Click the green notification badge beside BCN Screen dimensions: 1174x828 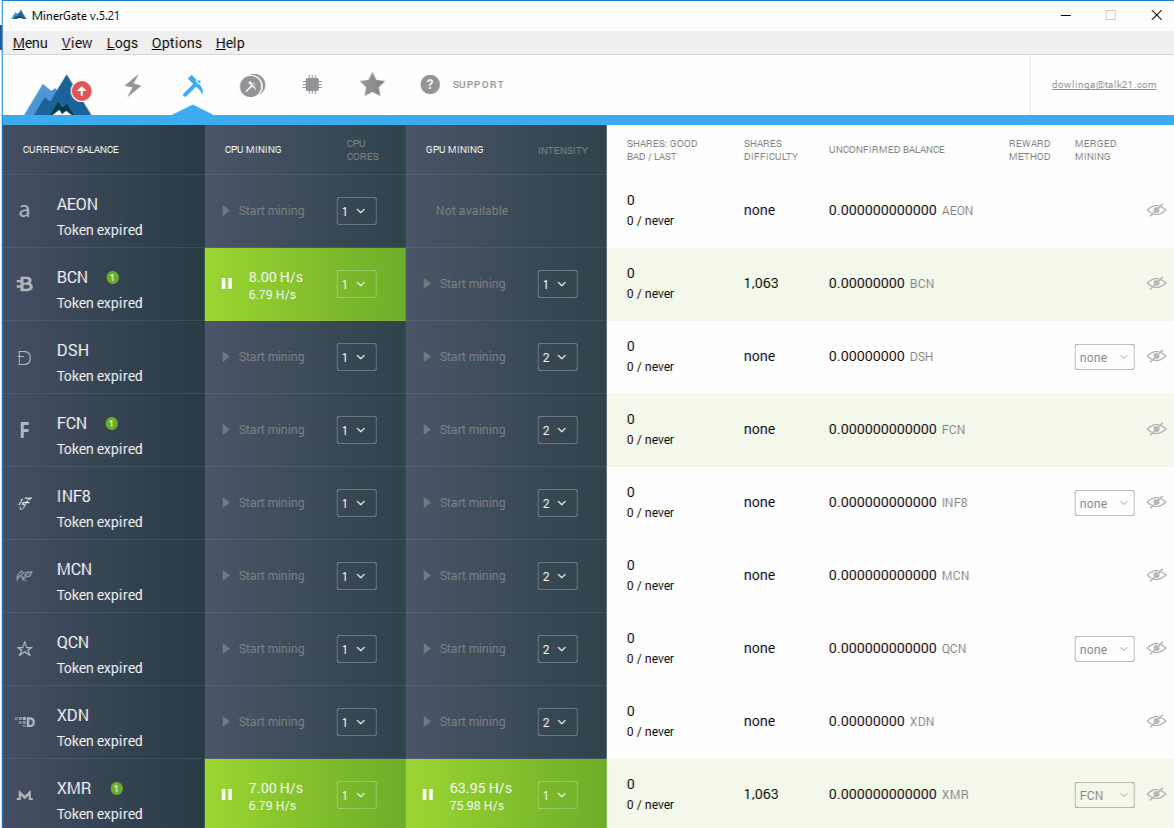pos(112,278)
